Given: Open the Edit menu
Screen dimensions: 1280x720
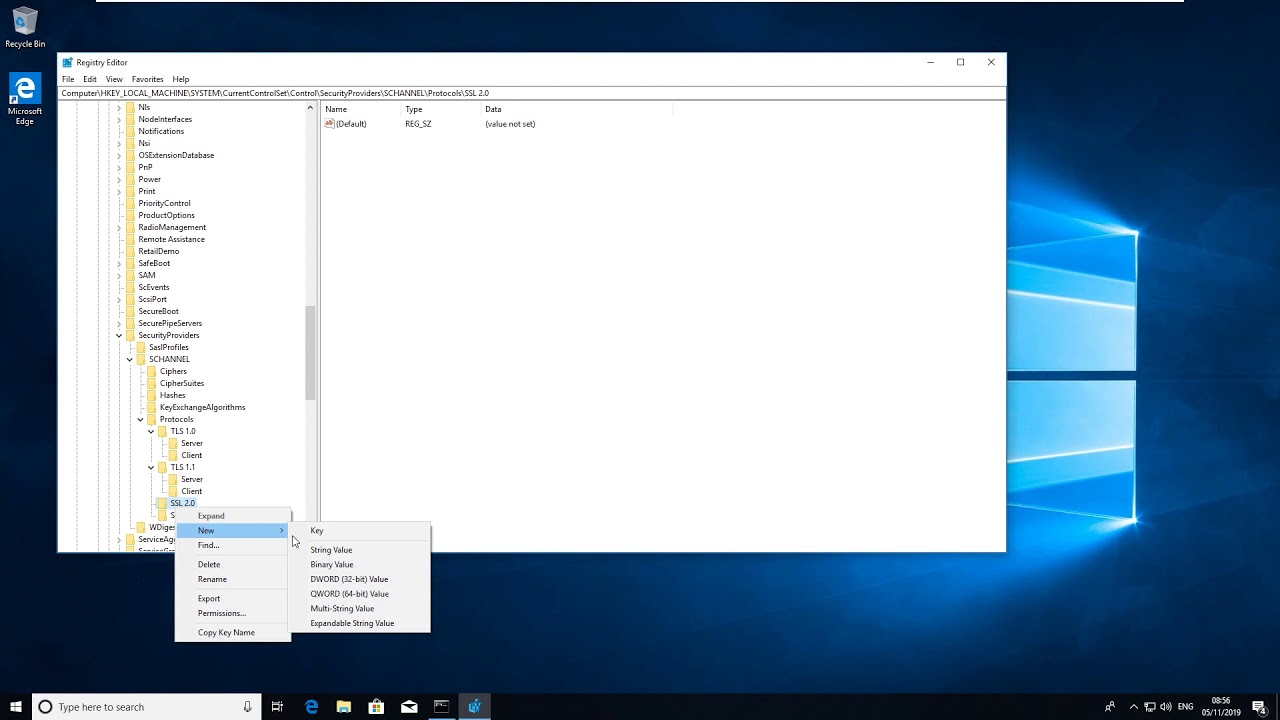Looking at the screenshot, I should [90, 79].
